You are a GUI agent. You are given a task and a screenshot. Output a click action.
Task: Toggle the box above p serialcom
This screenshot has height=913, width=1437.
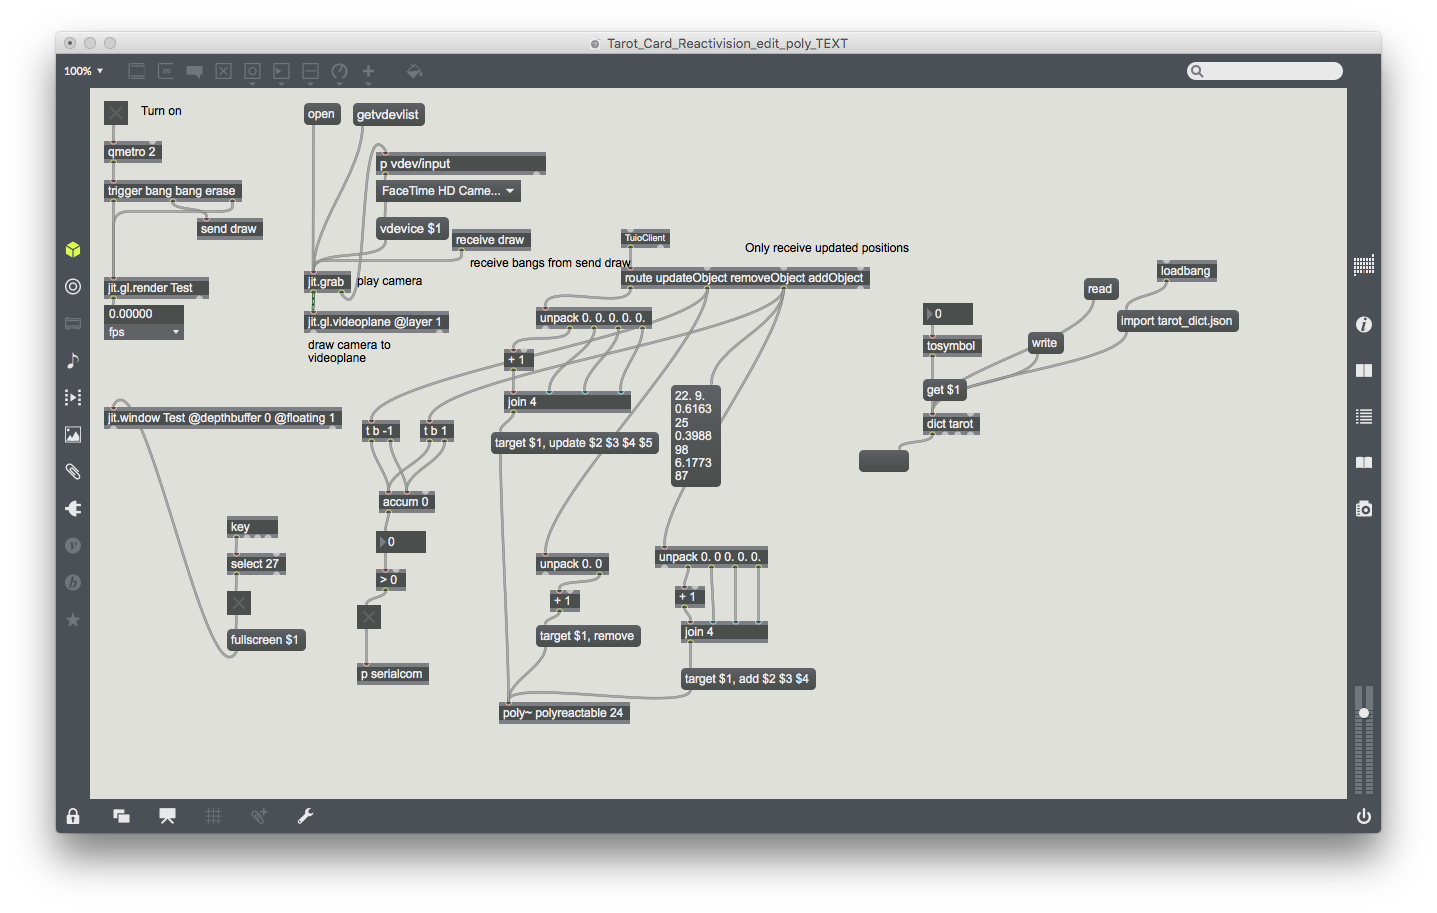point(369,617)
